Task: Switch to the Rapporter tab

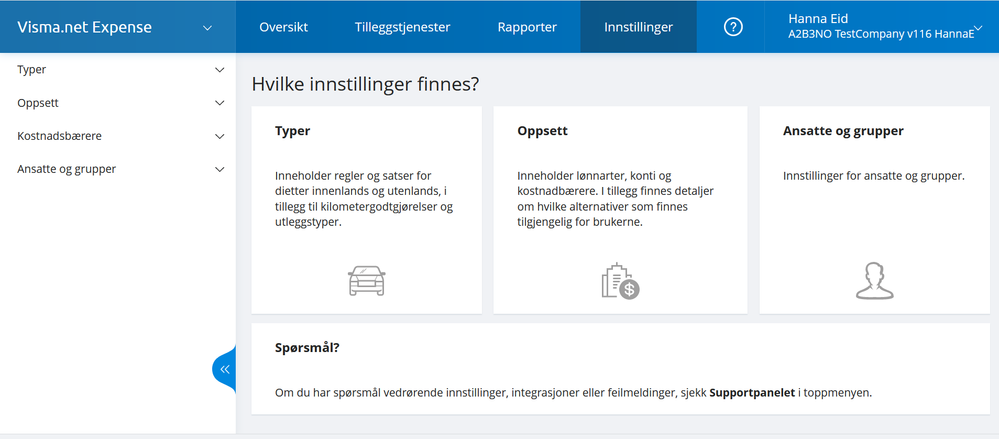Action: (x=527, y=27)
